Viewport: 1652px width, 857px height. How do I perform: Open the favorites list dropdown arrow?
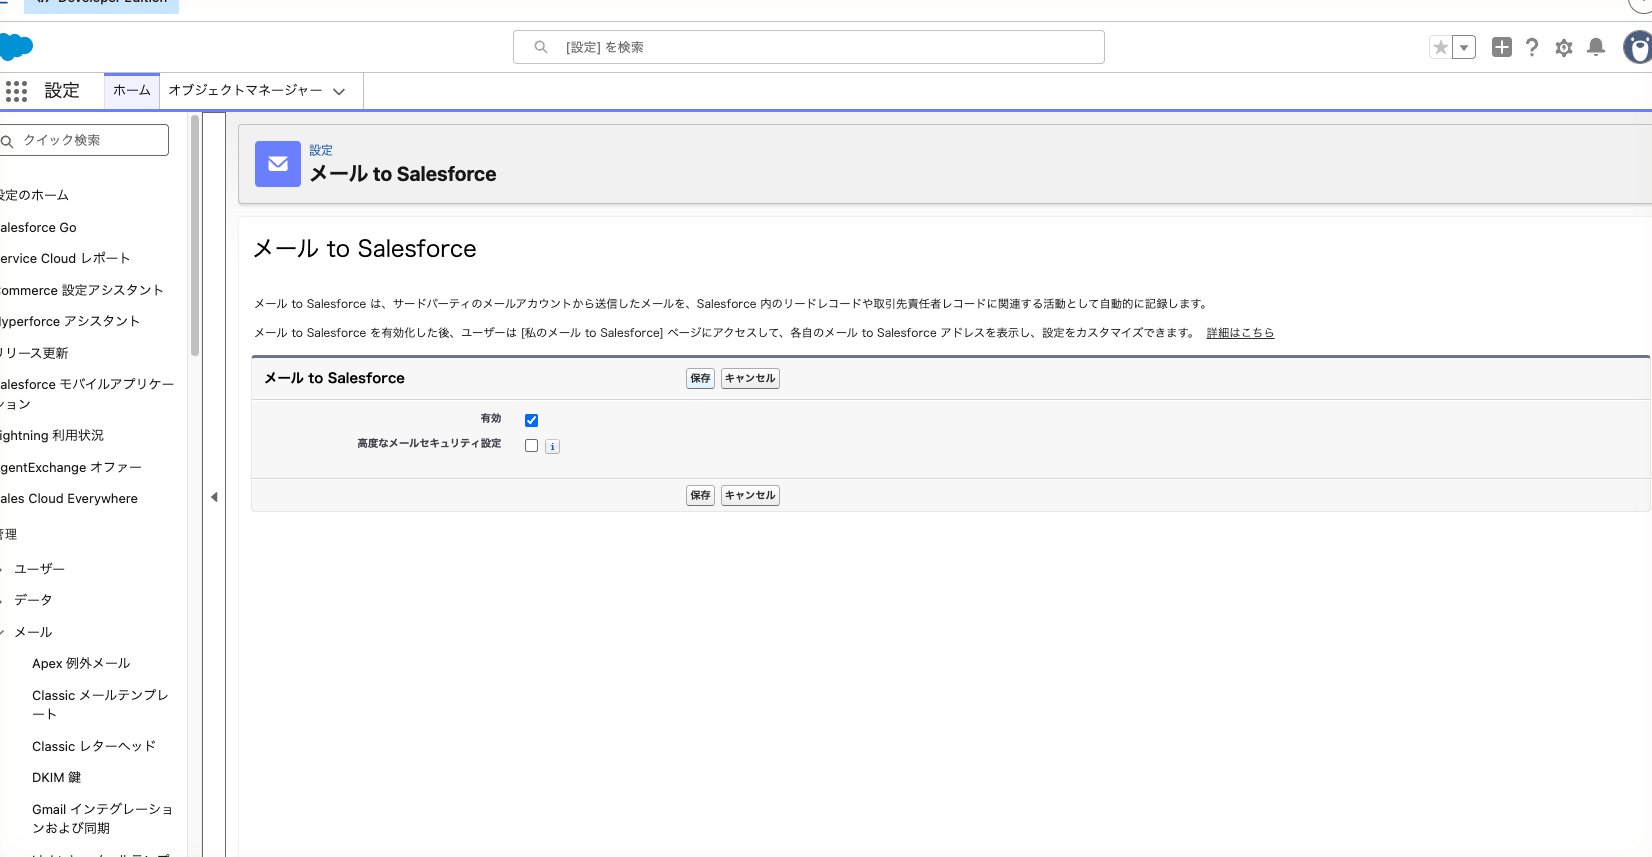1464,47
